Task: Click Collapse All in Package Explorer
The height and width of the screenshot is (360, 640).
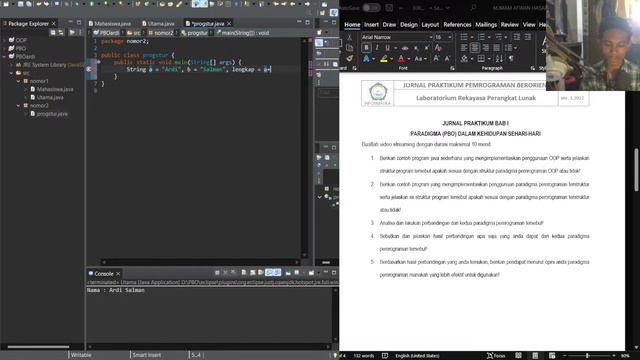Action: 53,32
